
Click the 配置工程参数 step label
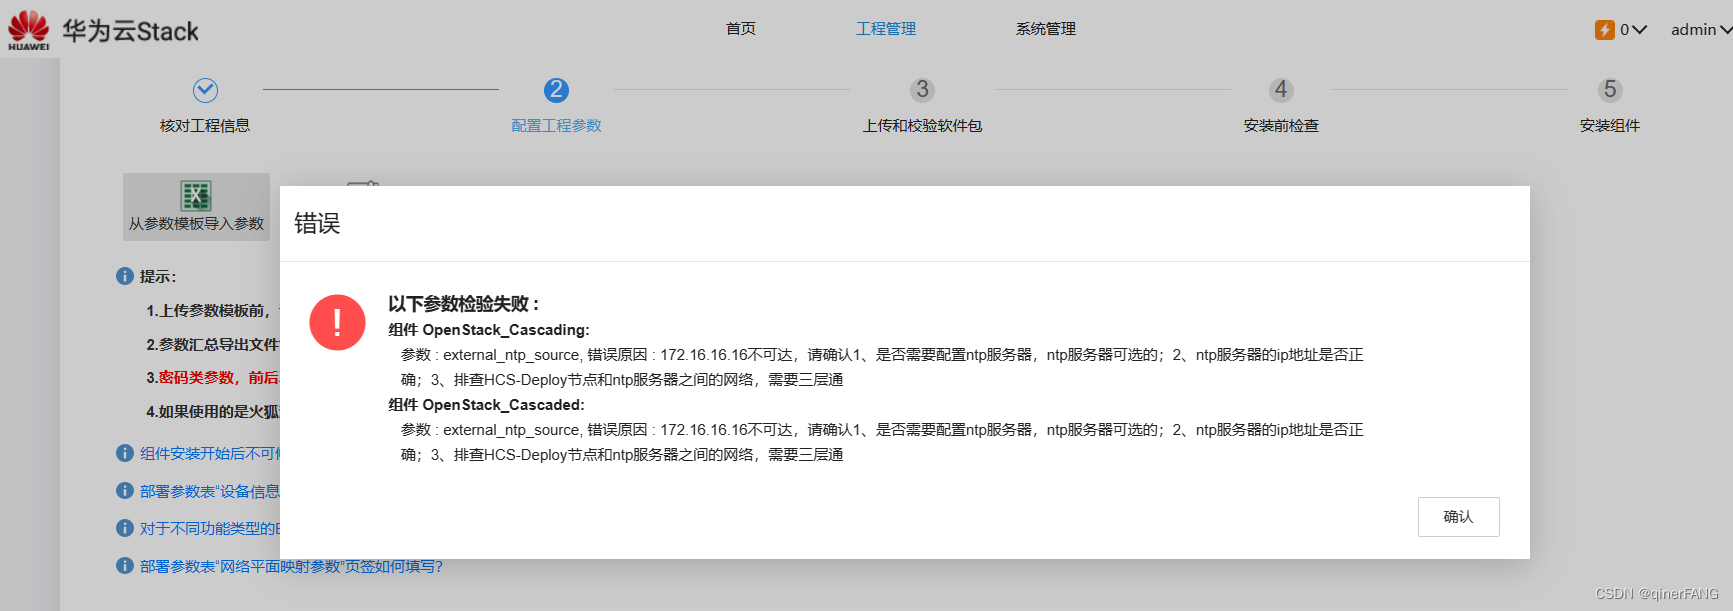[x=556, y=126]
